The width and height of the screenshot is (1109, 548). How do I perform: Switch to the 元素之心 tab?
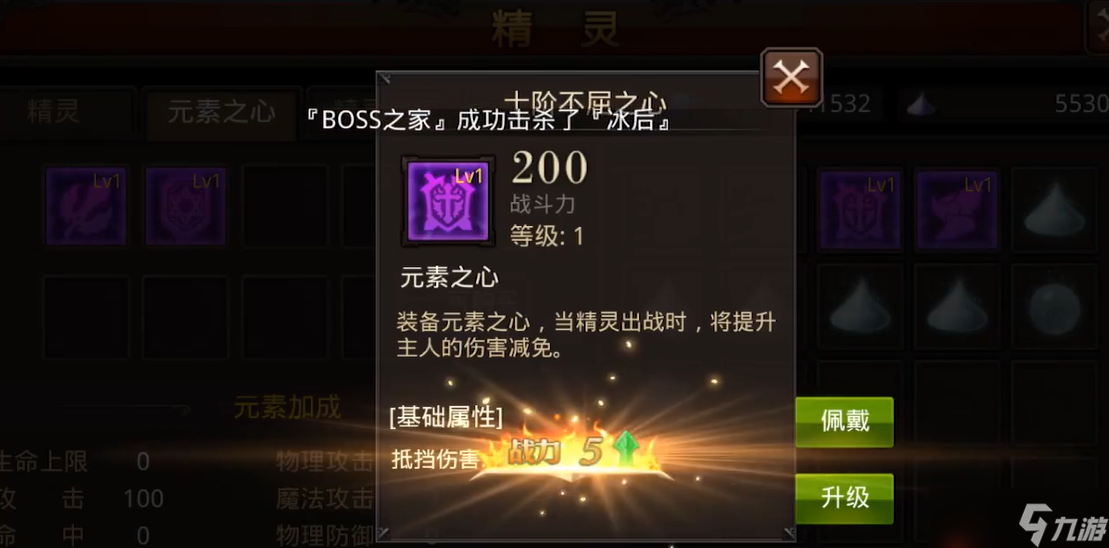click(x=221, y=112)
